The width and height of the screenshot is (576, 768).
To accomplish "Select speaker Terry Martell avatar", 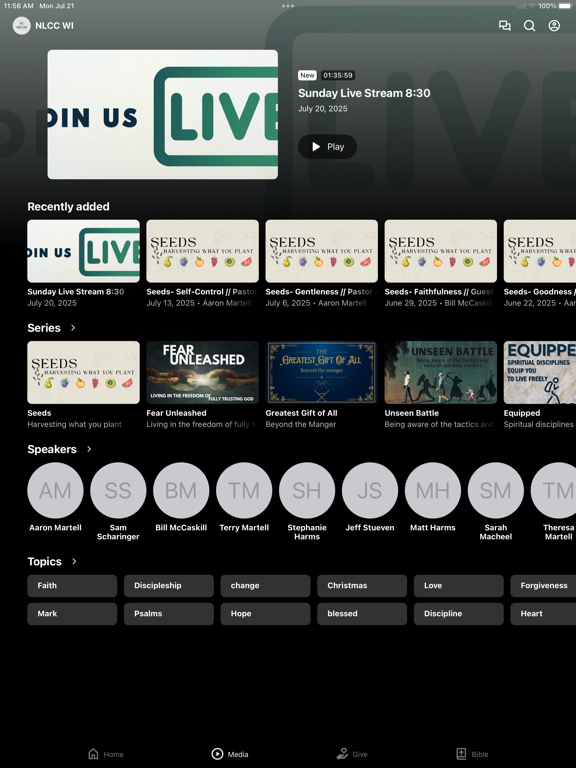I will click(244, 490).
